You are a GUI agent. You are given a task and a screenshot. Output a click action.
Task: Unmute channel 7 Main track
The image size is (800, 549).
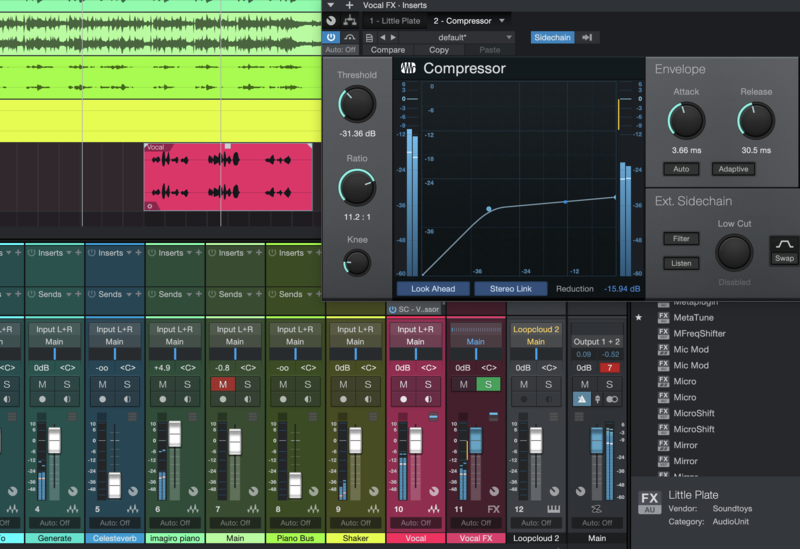tap(223, 384)
